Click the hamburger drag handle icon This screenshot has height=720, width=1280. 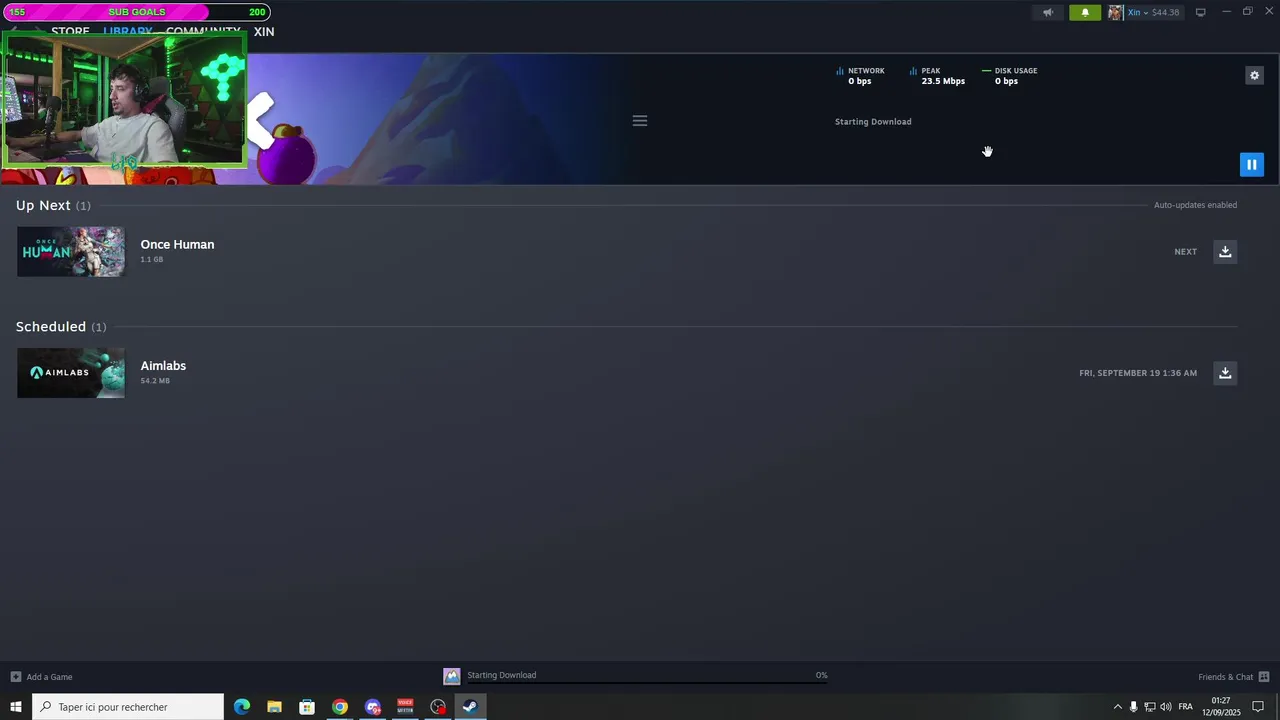pyautogui.click(x=640, y=121)
